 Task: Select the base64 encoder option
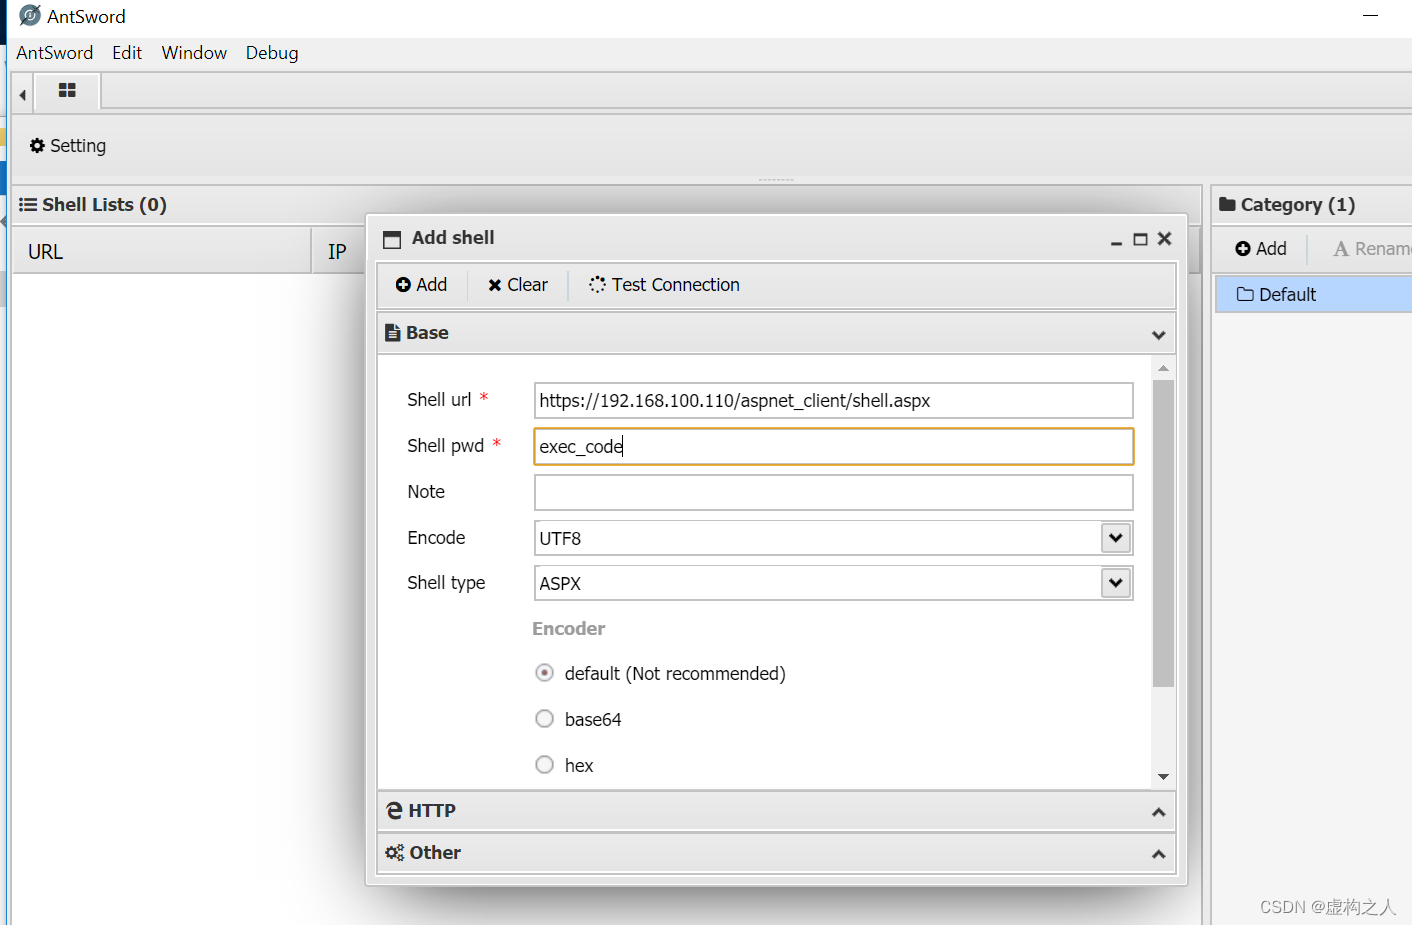(x=545, y=719)
